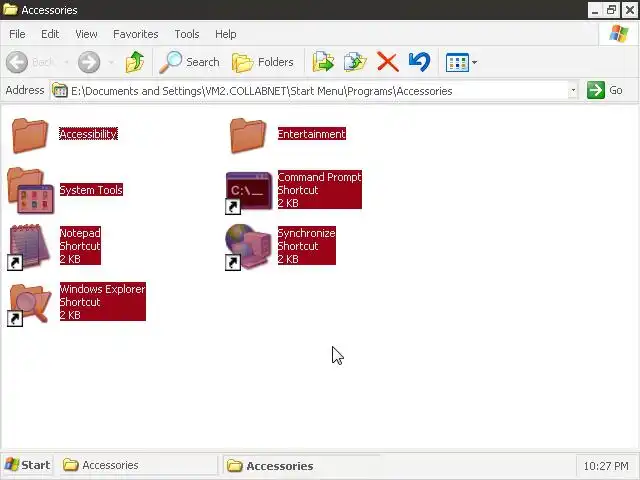Click the System Tools label text

pyautogui.click(x=91, y=190)
